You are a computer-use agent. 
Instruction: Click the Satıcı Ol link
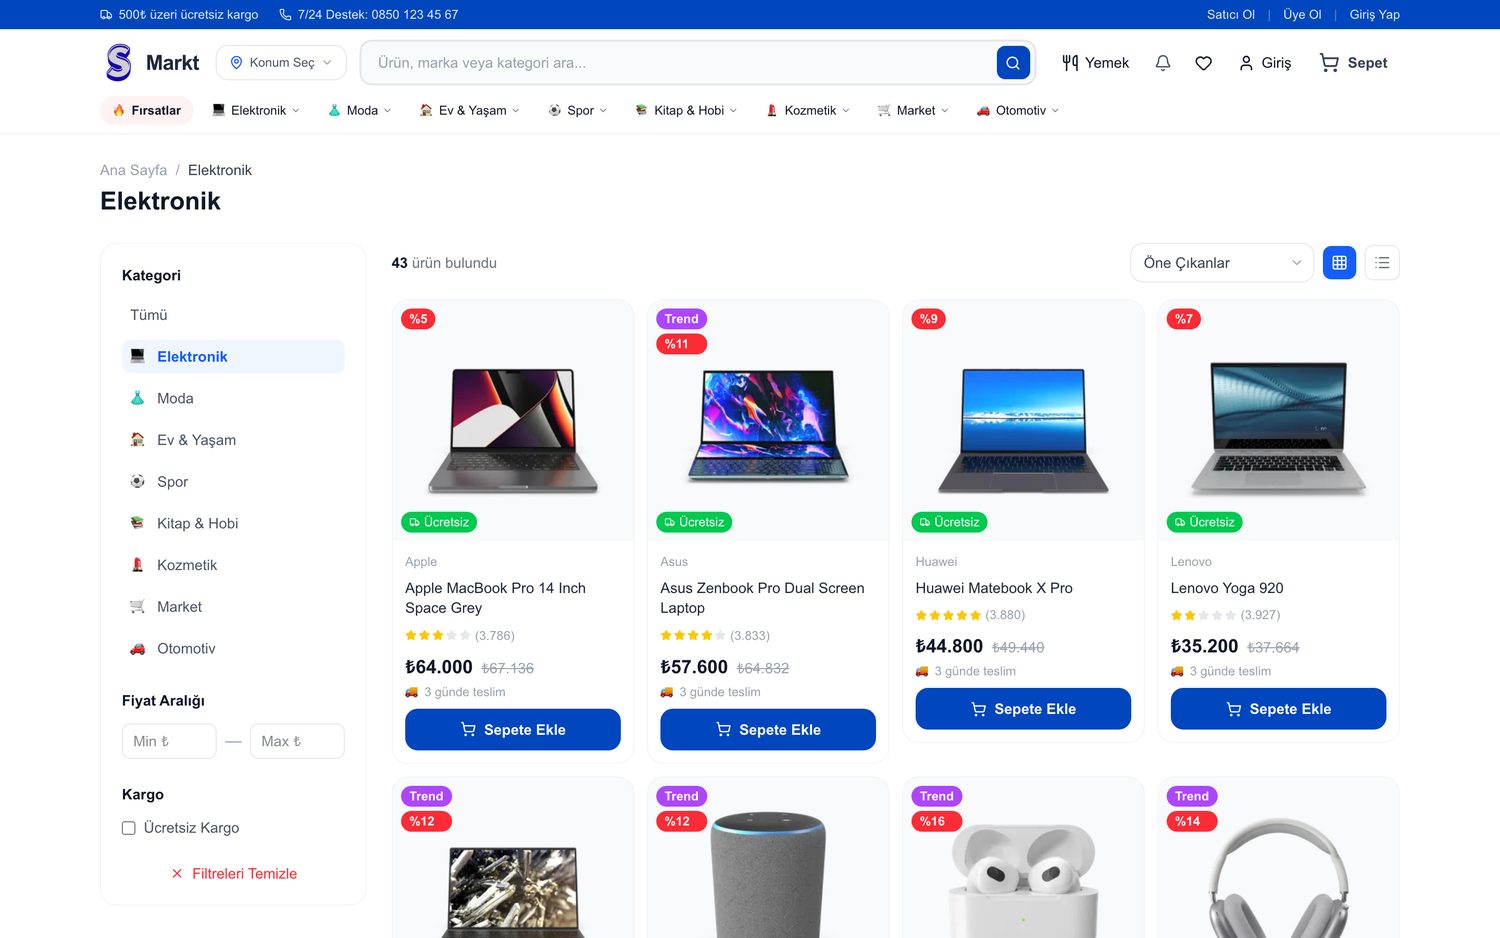[x=1230, y=14]
